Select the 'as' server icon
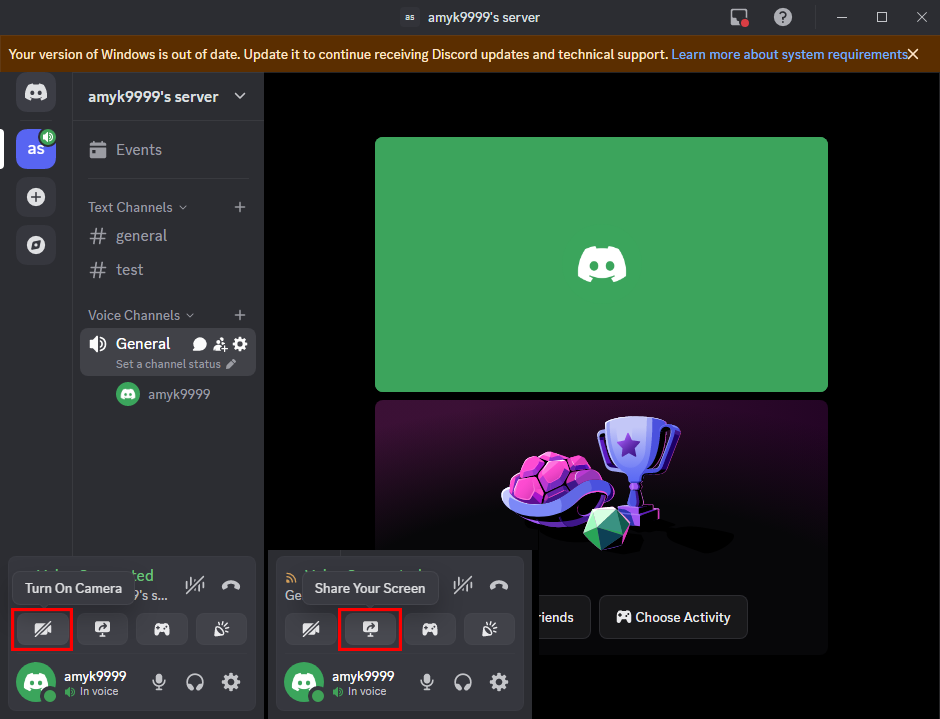940x719 pixels. (36, 149)
